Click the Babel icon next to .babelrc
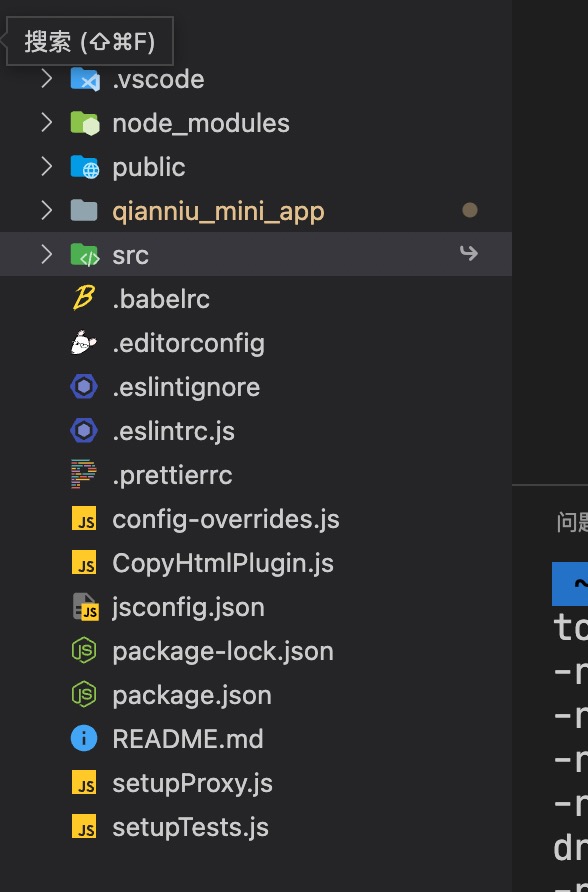This screenshot has height=892, width=588. [84, 298]
